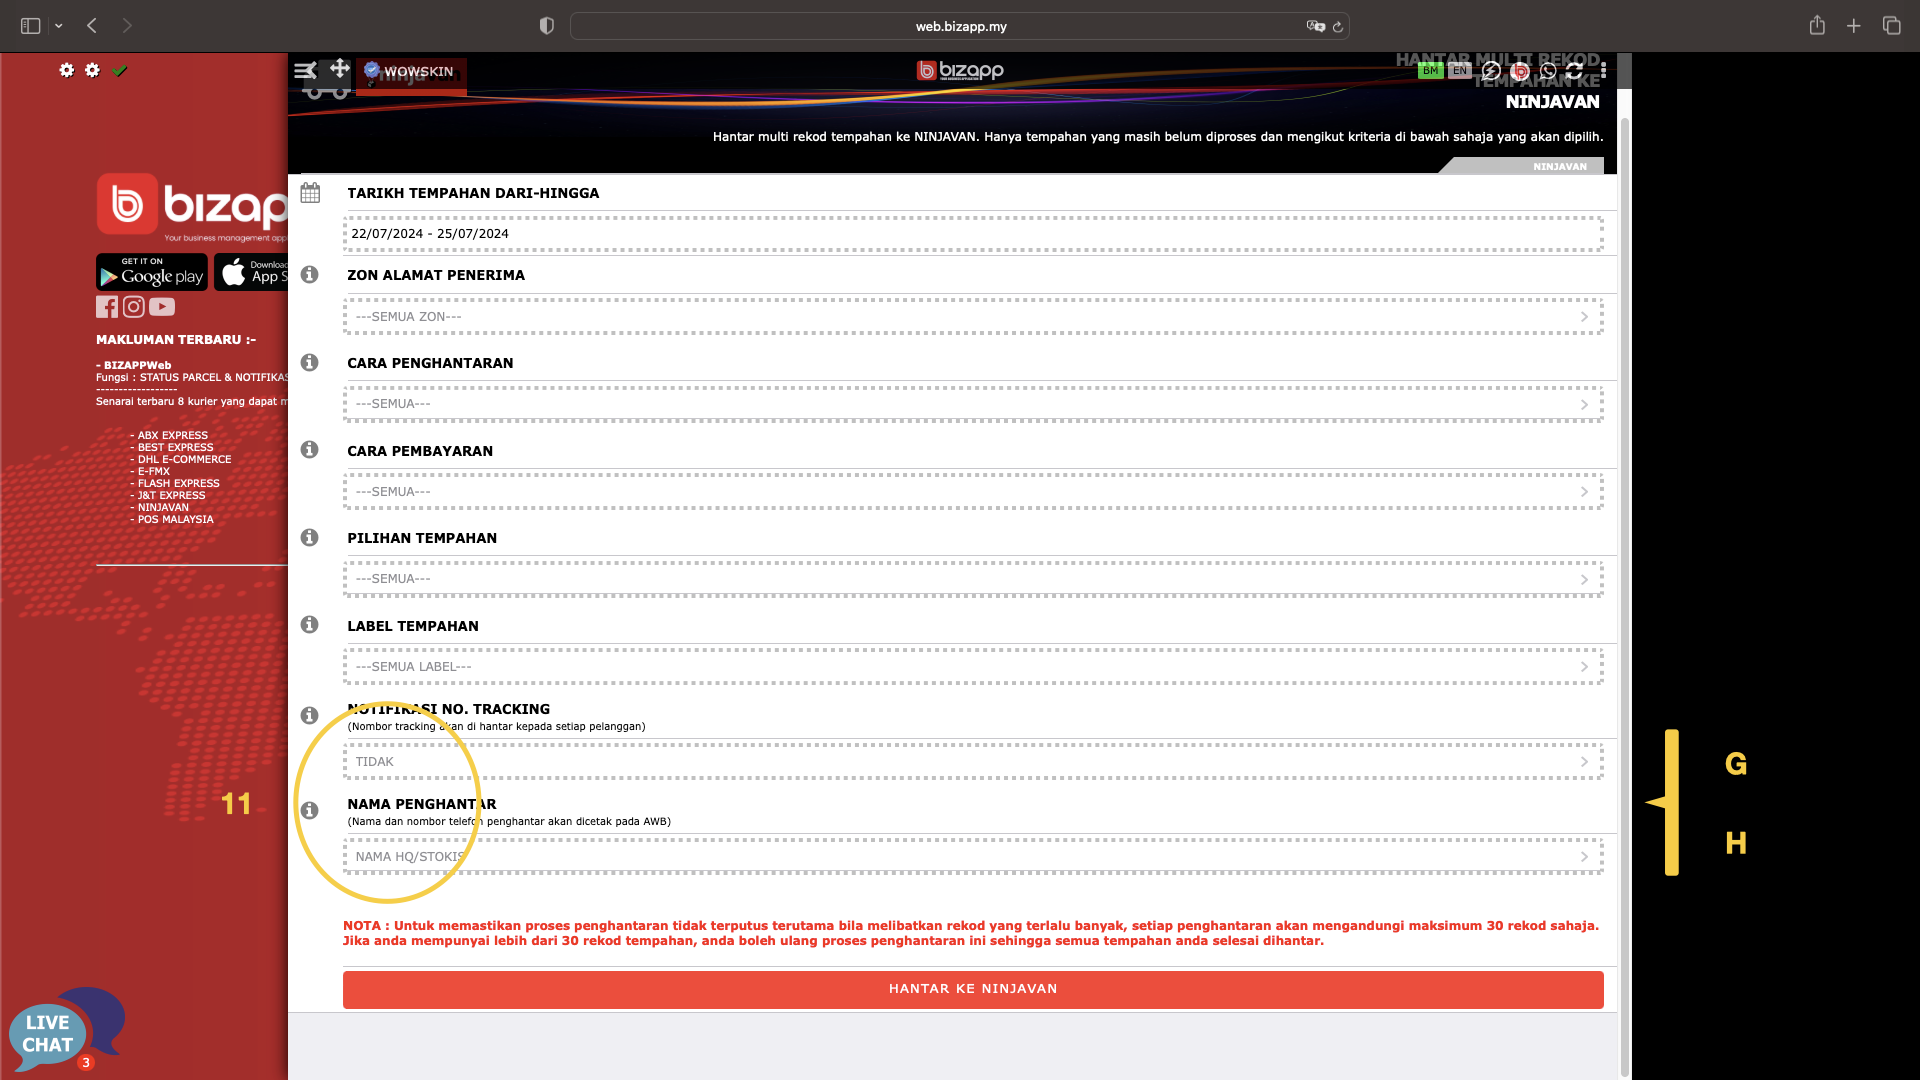The height and width of the screenshot is (1080, 1920).
Task: Click the HANTAR KE NINJAVAN button
Action: [973, 989]
